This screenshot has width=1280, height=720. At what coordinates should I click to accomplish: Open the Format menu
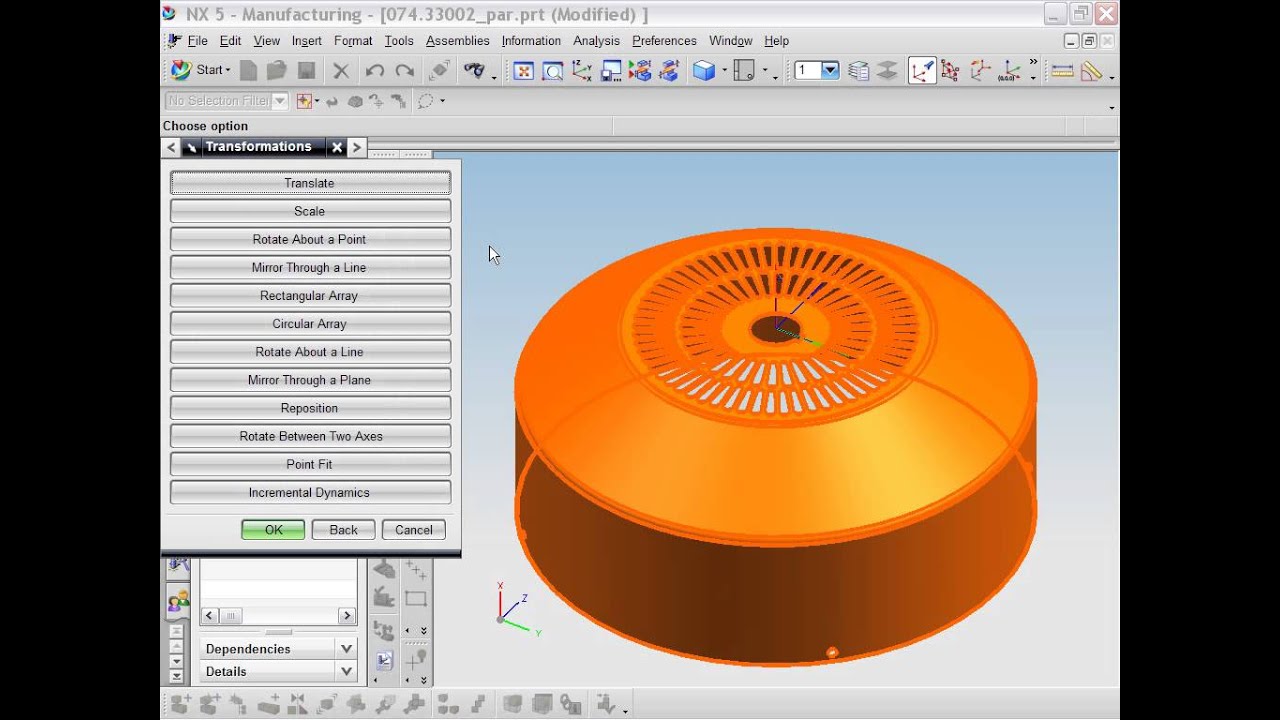(x=353, y=41)
